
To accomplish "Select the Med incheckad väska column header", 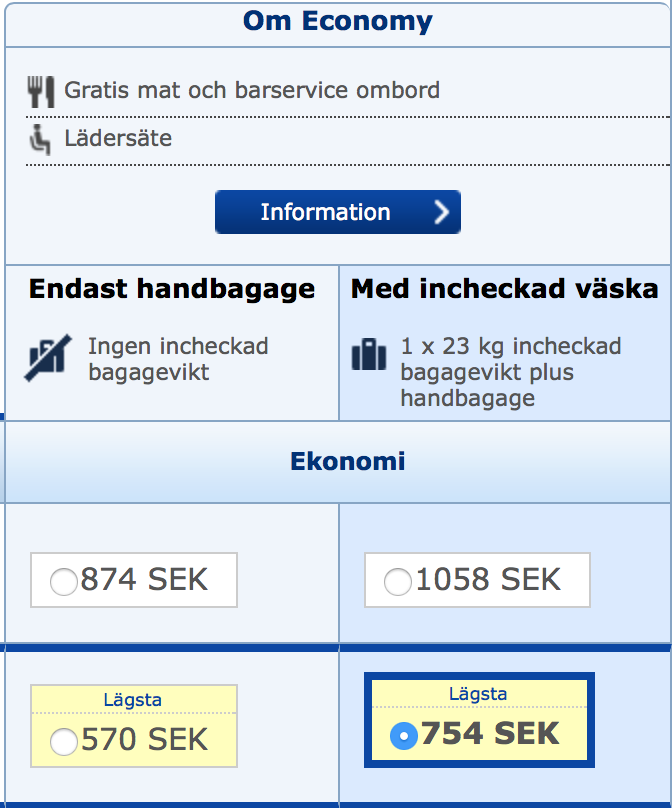I will pos(504,290).
